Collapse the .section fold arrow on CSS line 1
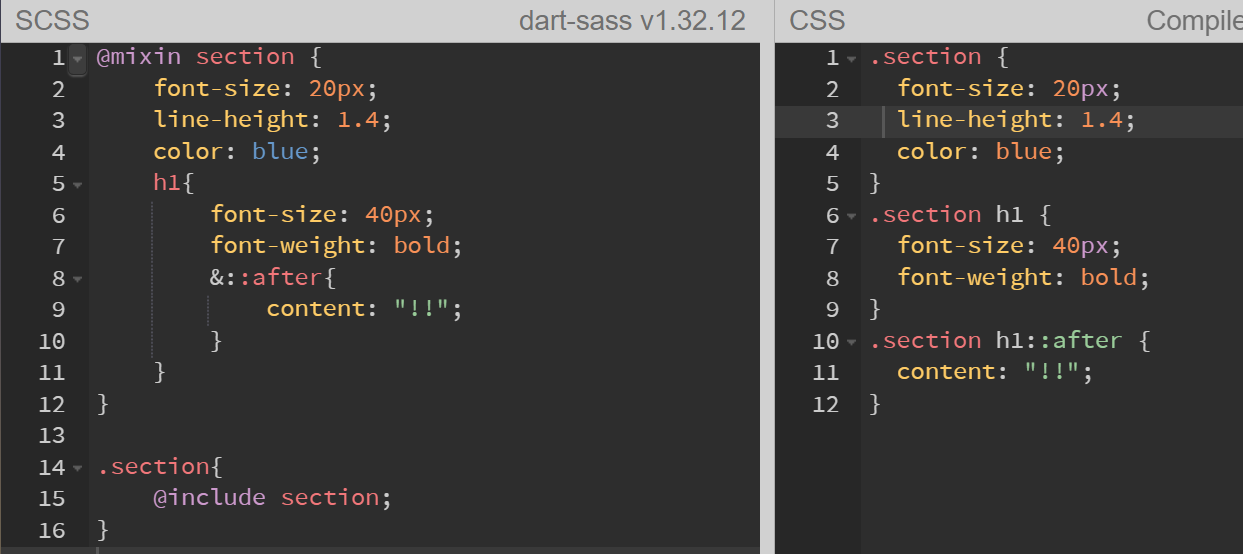 pyautogui.click(x=851, y=58)
